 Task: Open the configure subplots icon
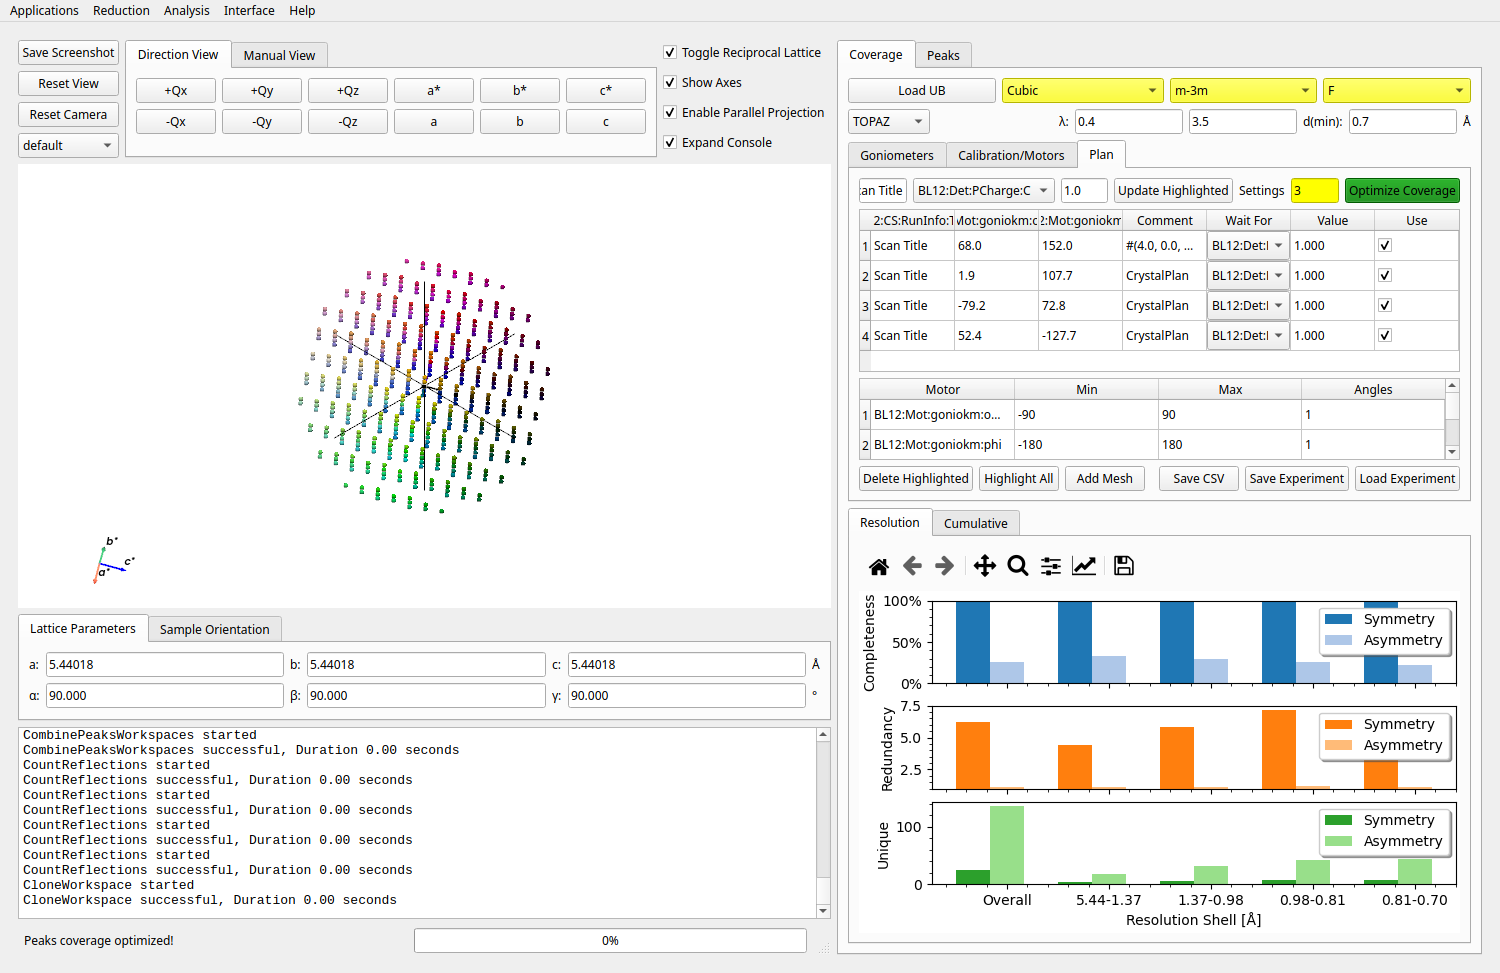[1051, 566]
